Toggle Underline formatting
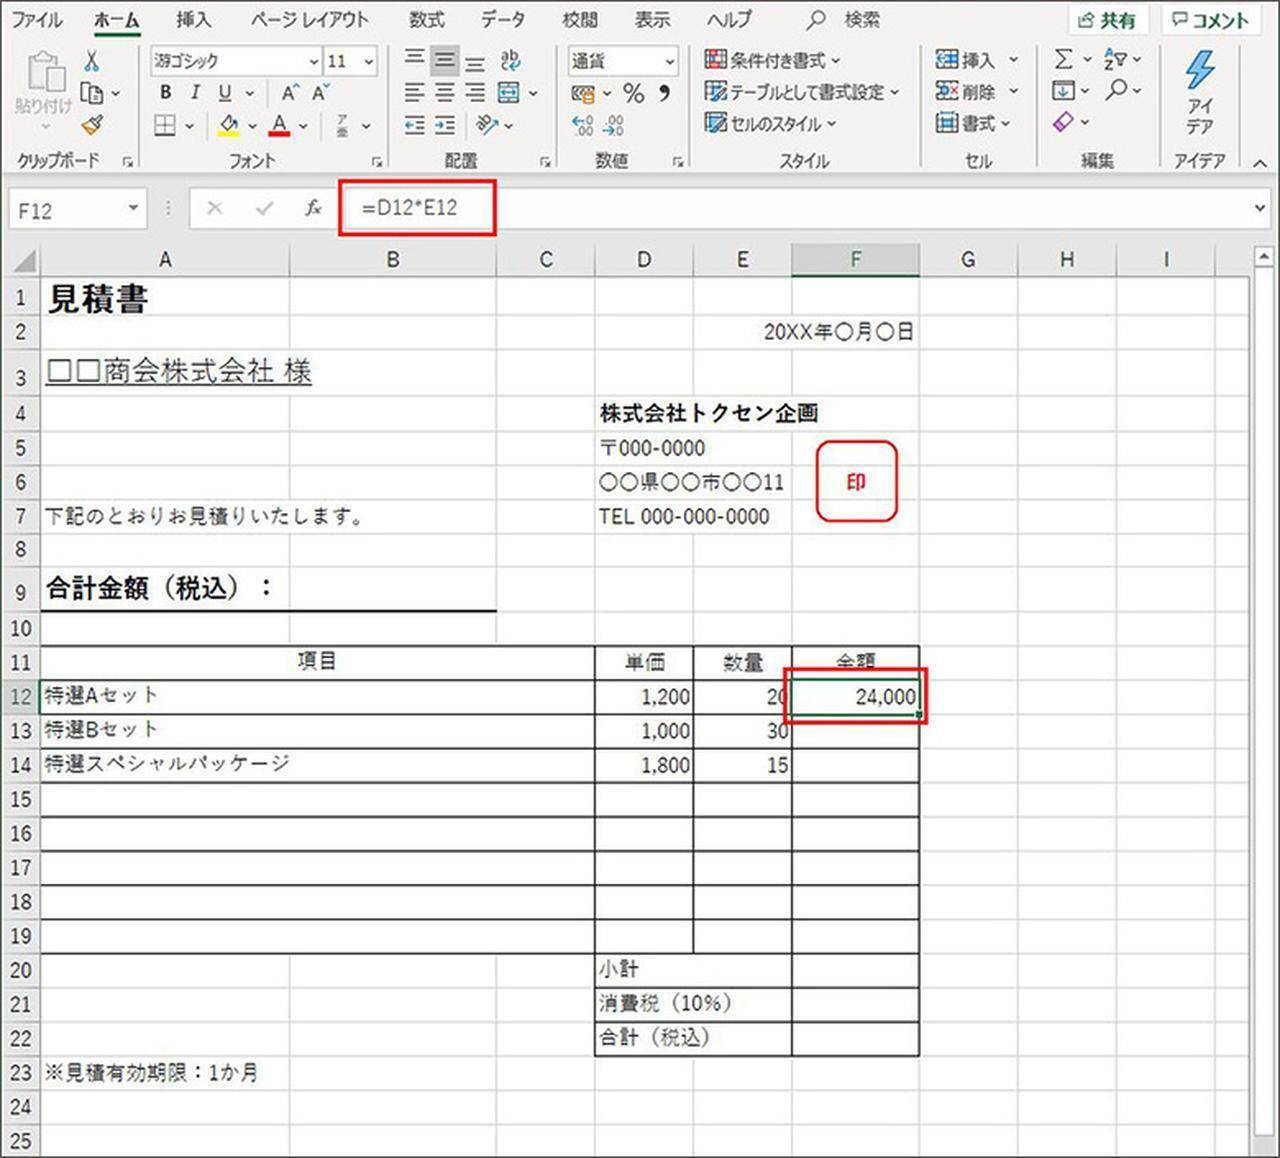 point(225,93)
